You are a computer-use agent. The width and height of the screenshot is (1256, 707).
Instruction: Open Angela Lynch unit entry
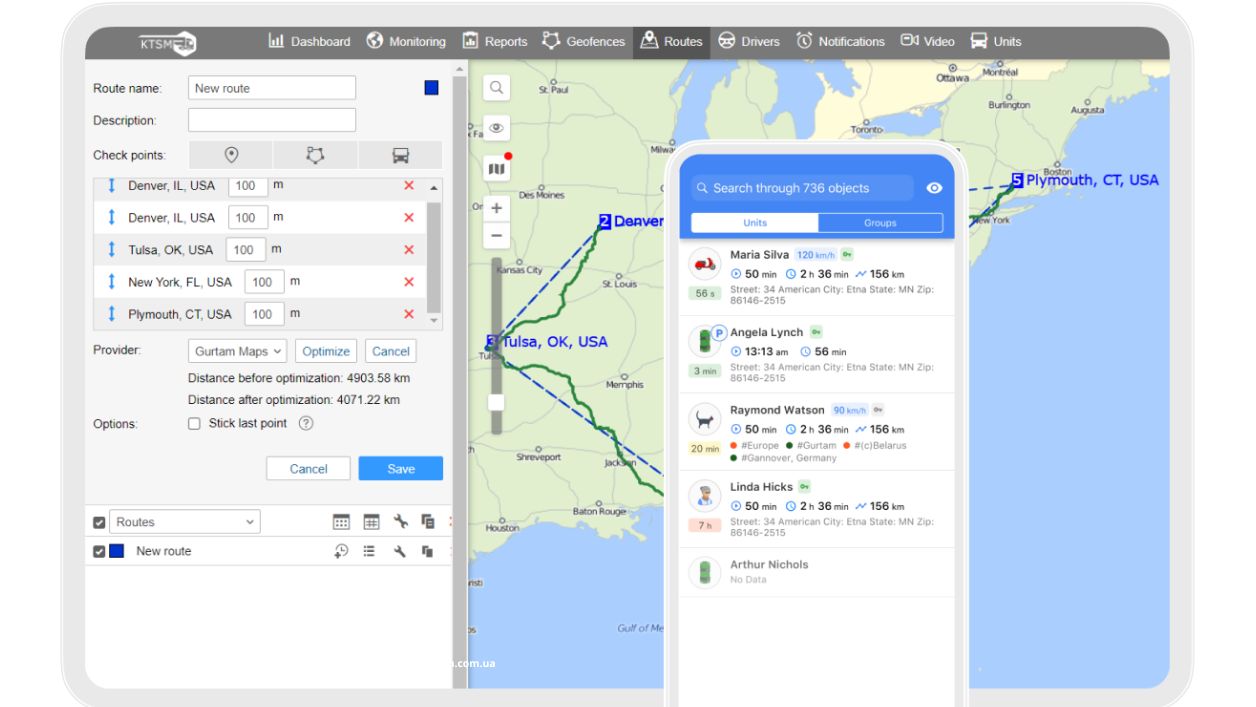pyautogui.click(x=817, y=354)
